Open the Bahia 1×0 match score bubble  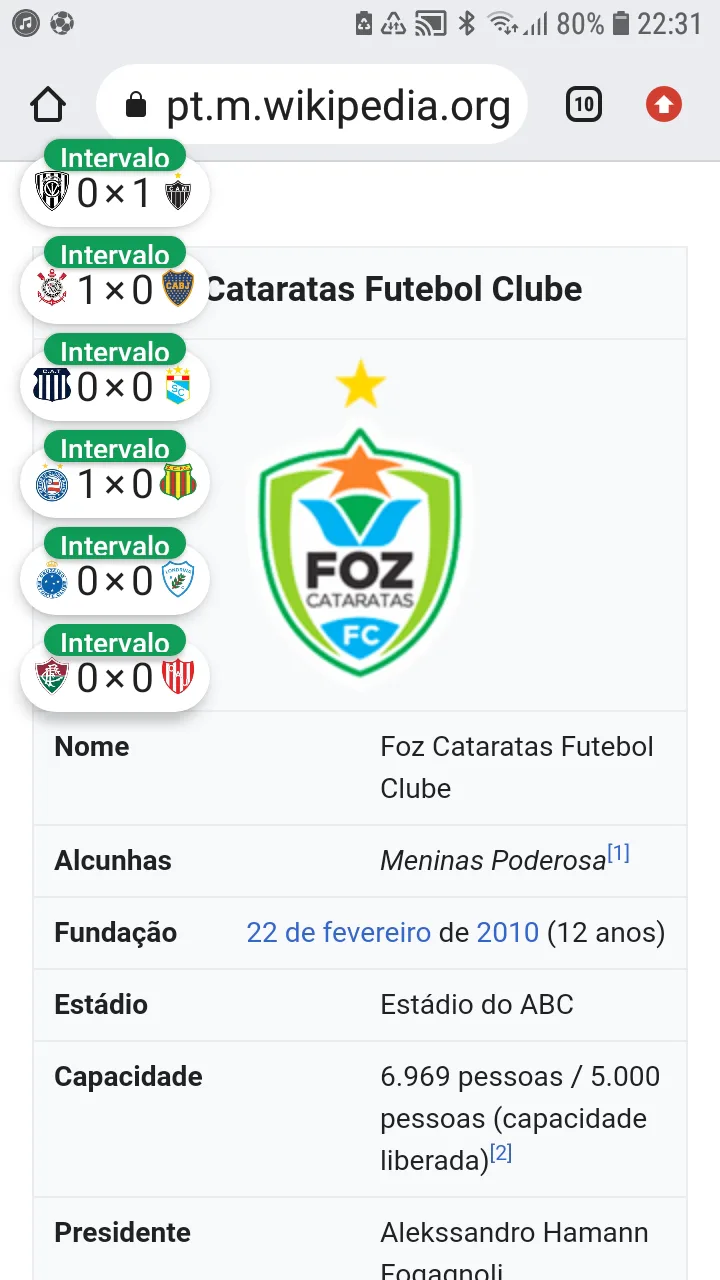115,484
